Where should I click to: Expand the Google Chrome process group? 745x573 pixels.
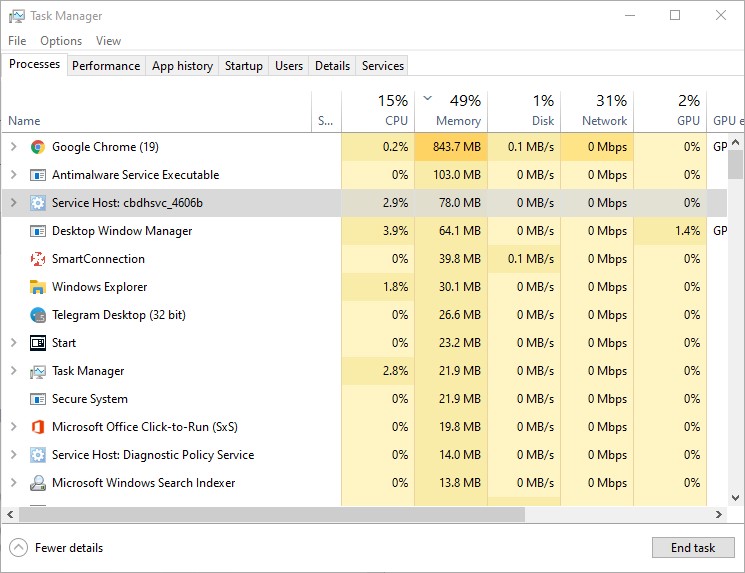(13, 147)
